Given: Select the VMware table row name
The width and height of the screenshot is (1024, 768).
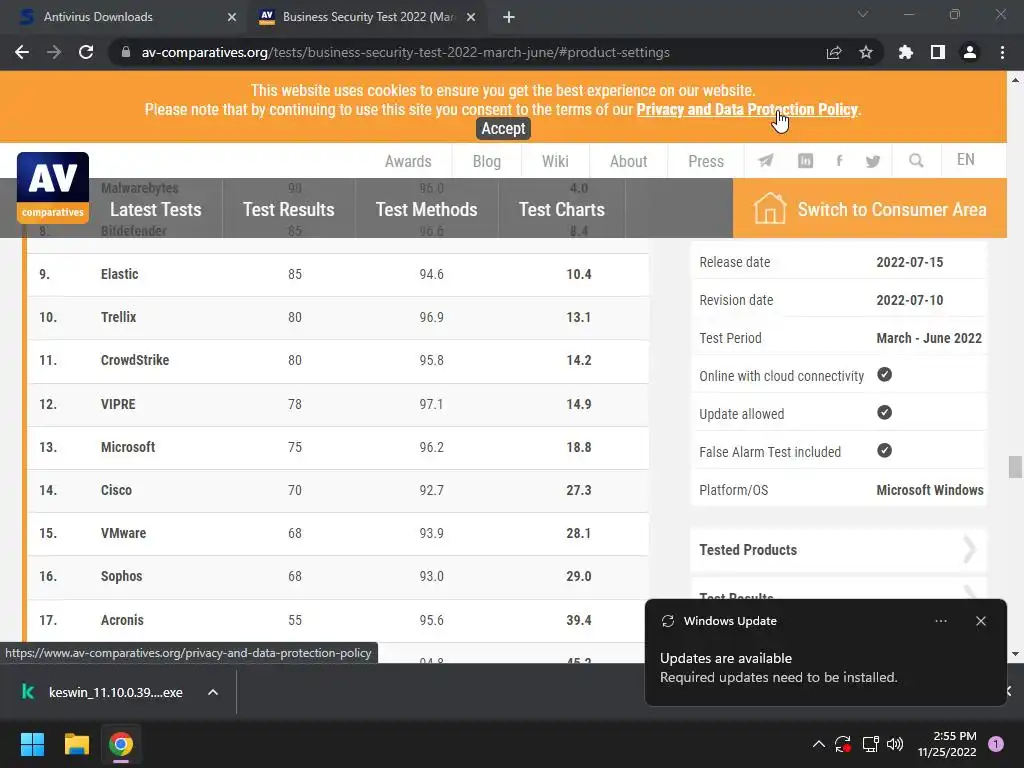Looking at the screenshot, I should 123,534.
